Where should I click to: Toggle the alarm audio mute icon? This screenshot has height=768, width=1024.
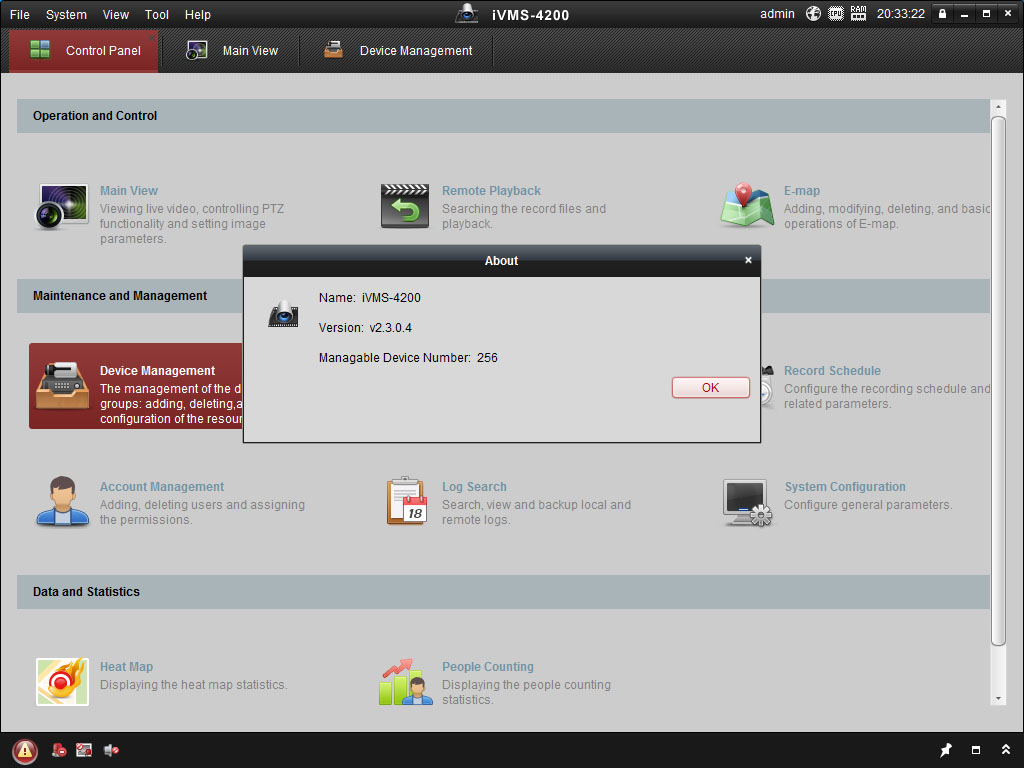(x=112, y=750)
